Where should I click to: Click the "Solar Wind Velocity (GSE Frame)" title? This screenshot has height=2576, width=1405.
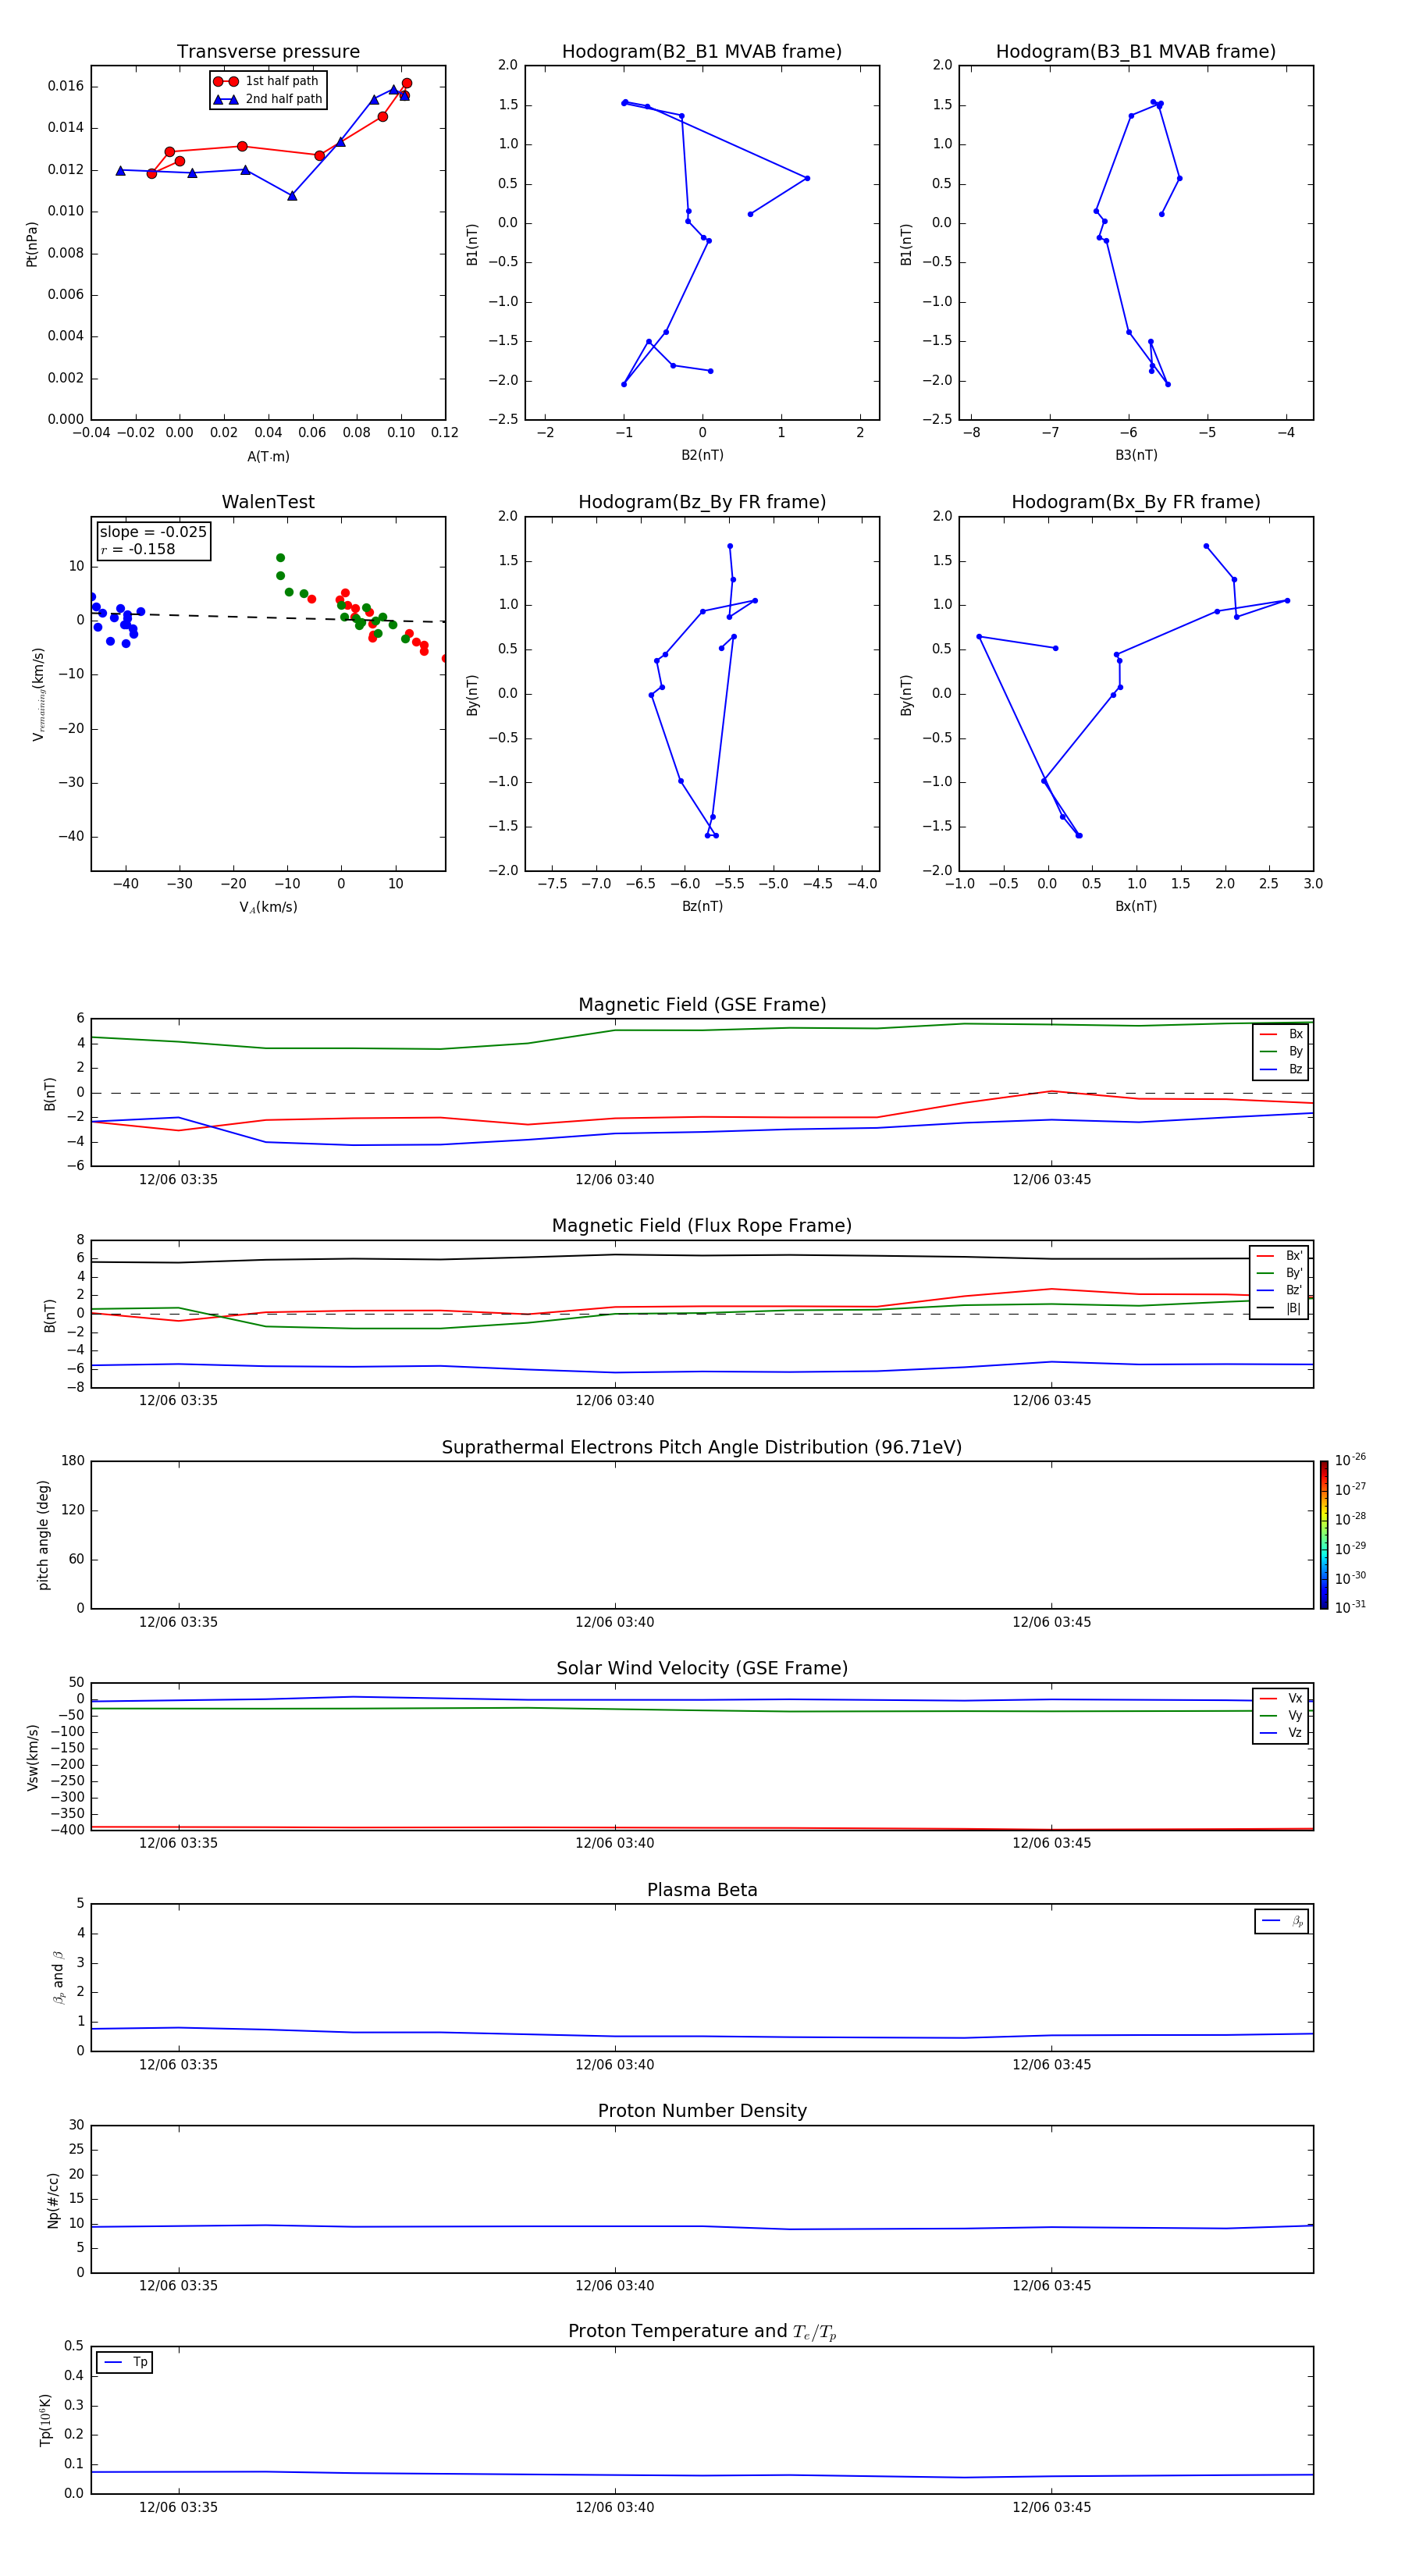pos(702,1668)
